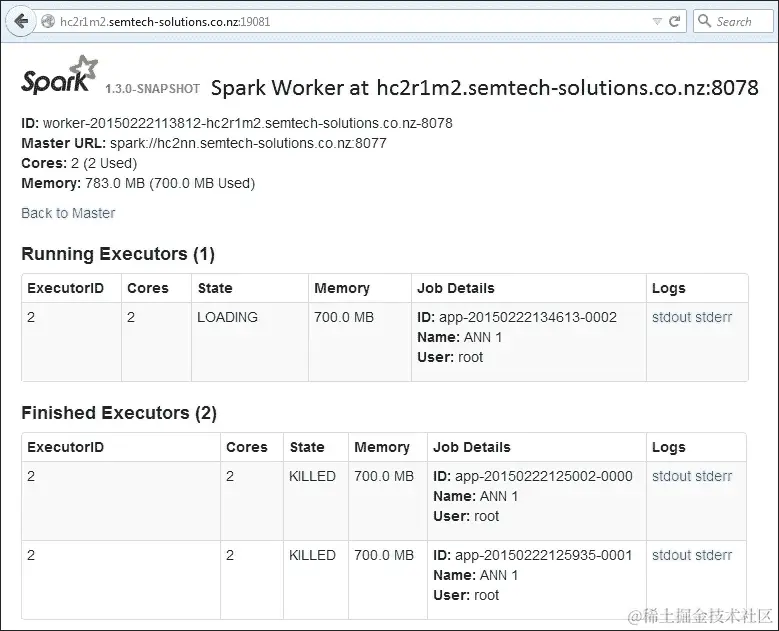Click KILLED state for app-20150222125002-0000
779x631 pixels.
point(312,476)
